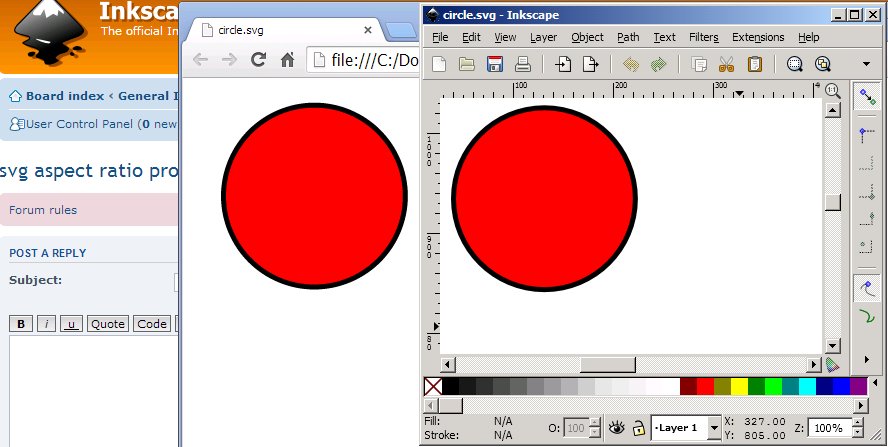This screenshot has width=888, height=447.
Task: Toggle snap bounding box corners
Action: click(866, 135)
